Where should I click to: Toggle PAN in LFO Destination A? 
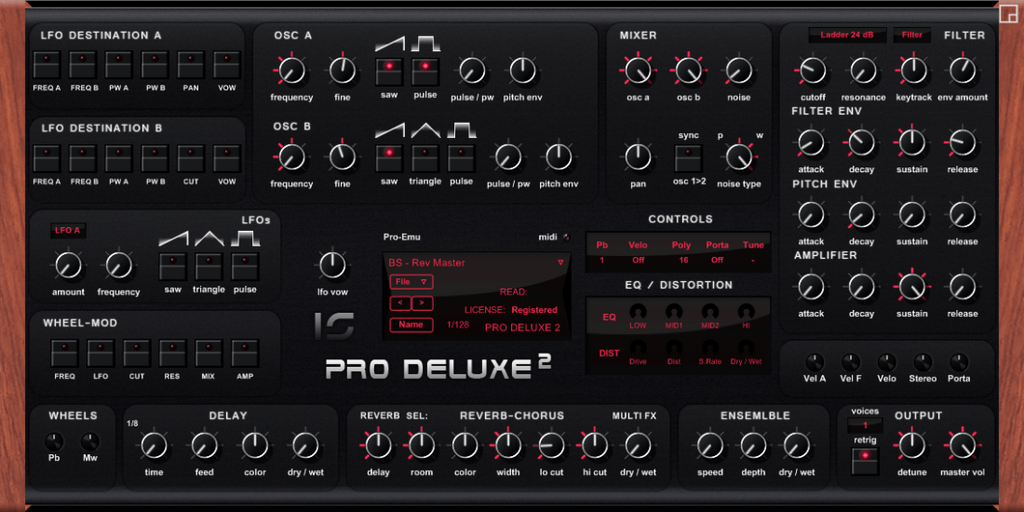click(x=191, y=65)
